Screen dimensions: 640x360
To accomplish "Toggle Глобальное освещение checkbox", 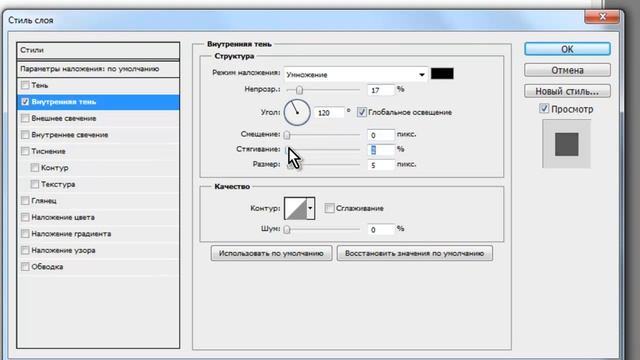I will tap(362, 112).
